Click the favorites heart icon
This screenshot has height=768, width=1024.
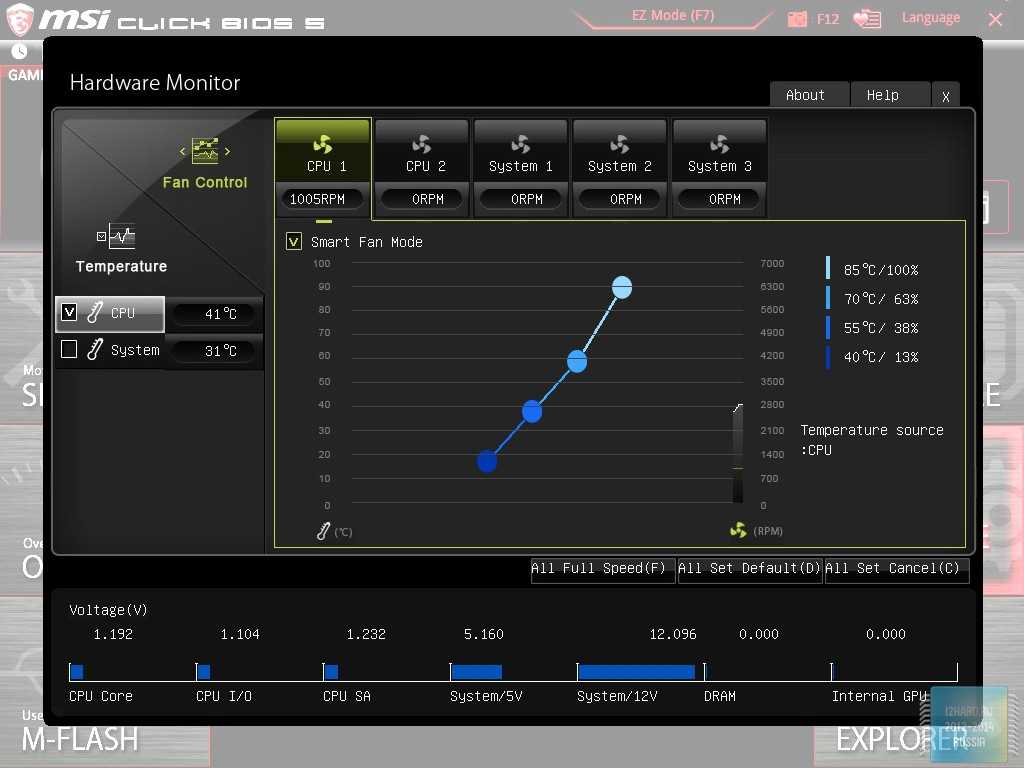point(867,19)
